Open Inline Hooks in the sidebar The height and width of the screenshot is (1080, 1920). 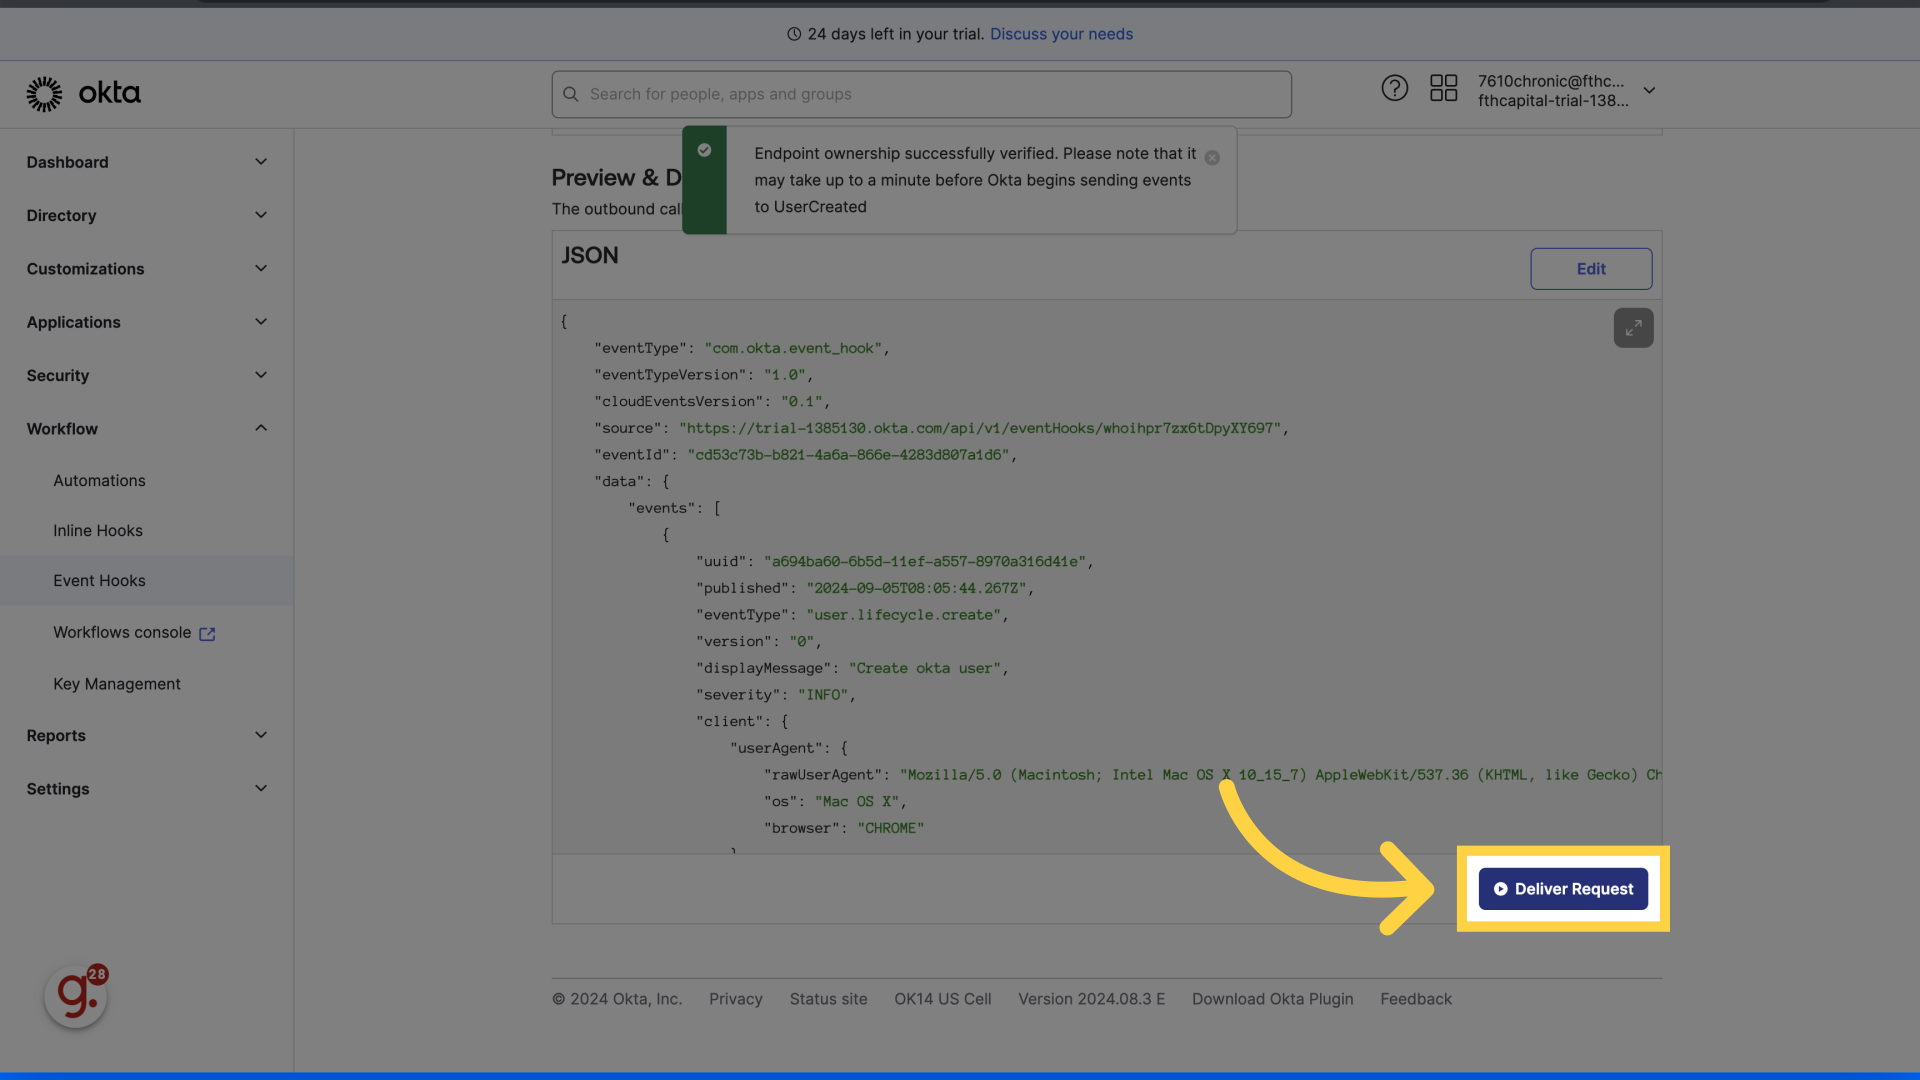point(98,531)
